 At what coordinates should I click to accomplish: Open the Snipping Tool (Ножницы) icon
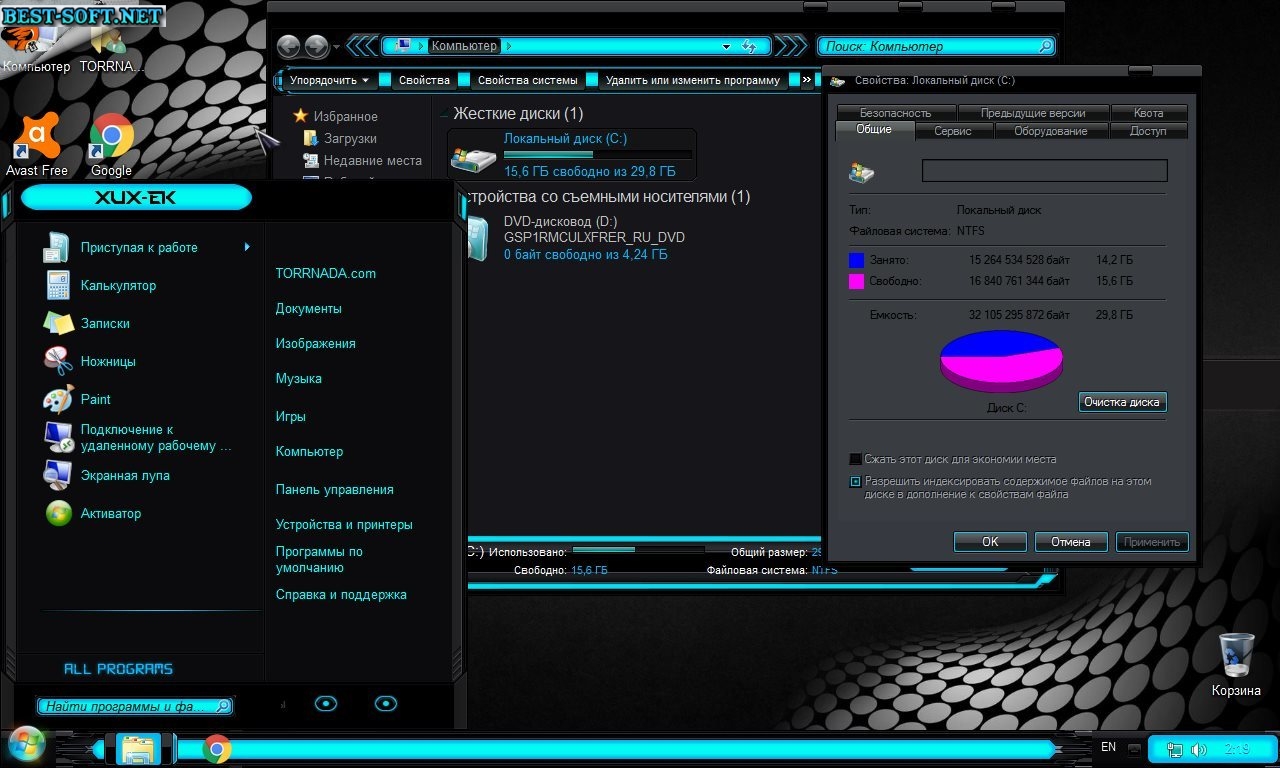pyautogui.click(x=57, y=361)
